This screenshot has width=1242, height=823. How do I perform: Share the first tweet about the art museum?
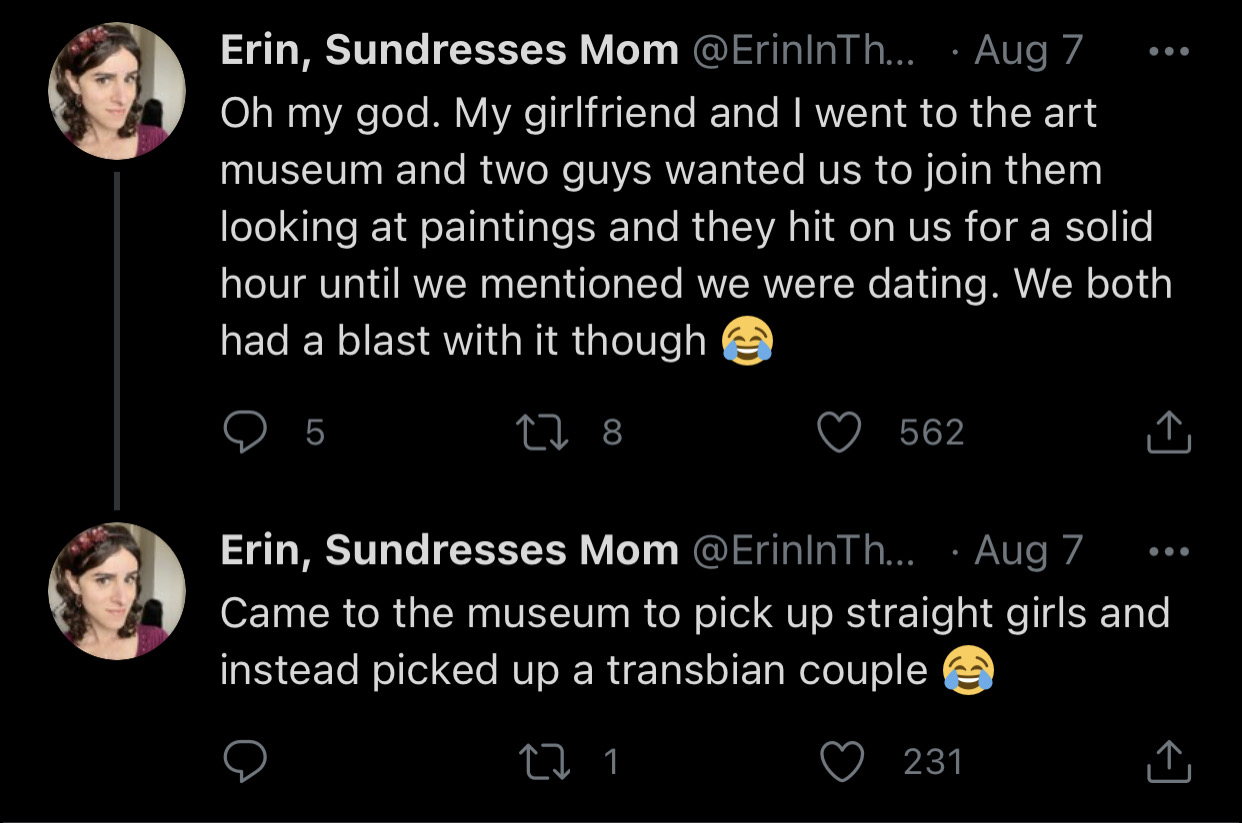[1166, 431]
